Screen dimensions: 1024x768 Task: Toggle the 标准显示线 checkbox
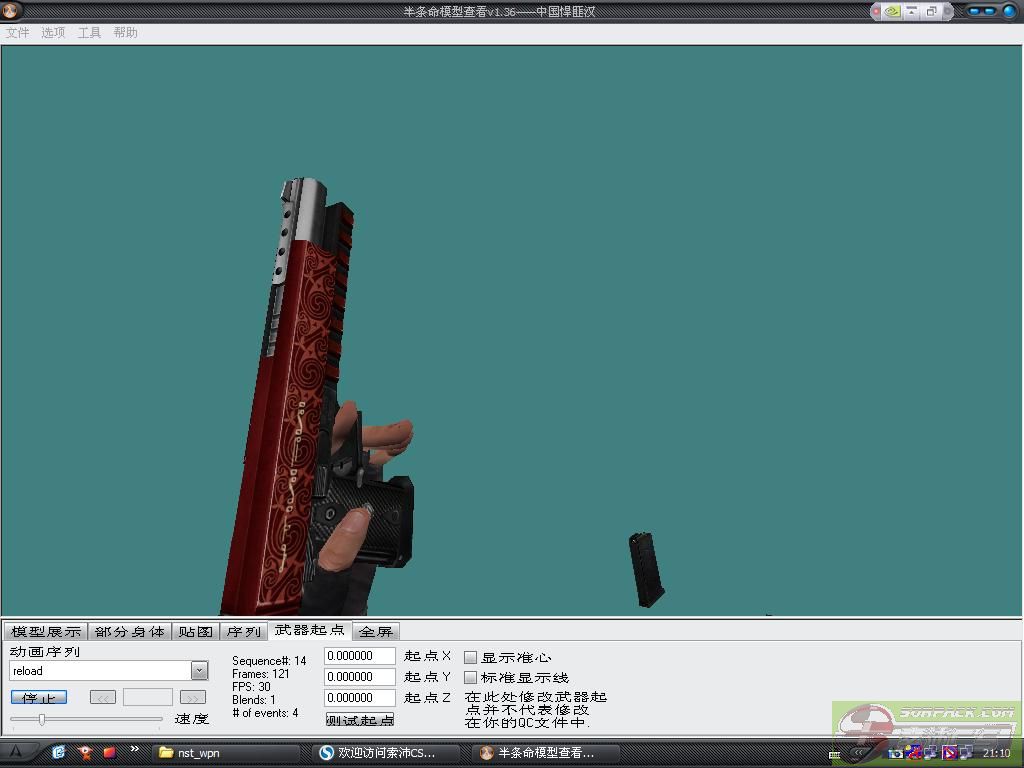[470, 677]
